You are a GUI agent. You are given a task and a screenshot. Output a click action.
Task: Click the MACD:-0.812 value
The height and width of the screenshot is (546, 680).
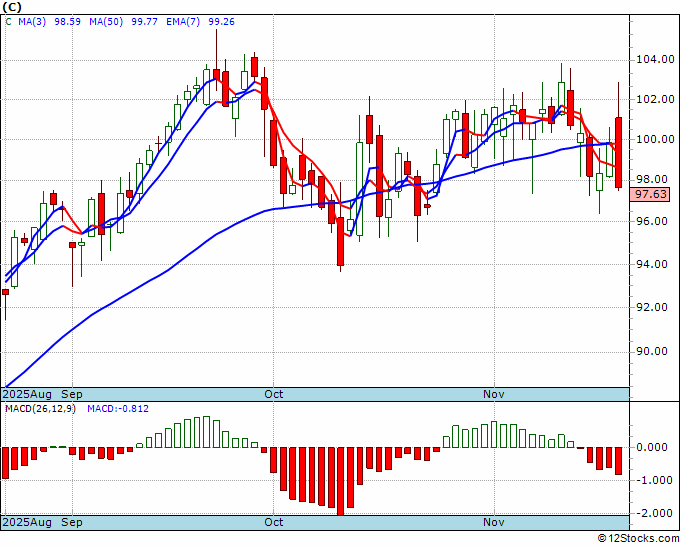[118, 409]
